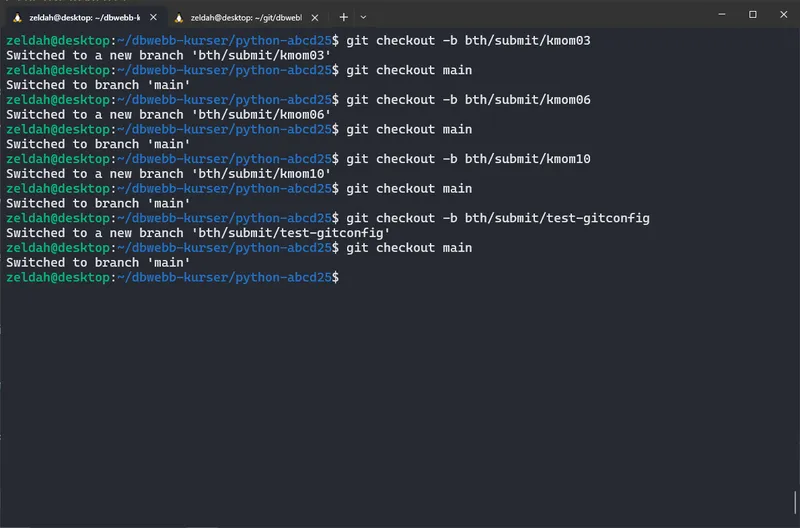Close the ~/git/dbwebb terminal tab
Screen dimensions: 800x528
click(315, 16)
